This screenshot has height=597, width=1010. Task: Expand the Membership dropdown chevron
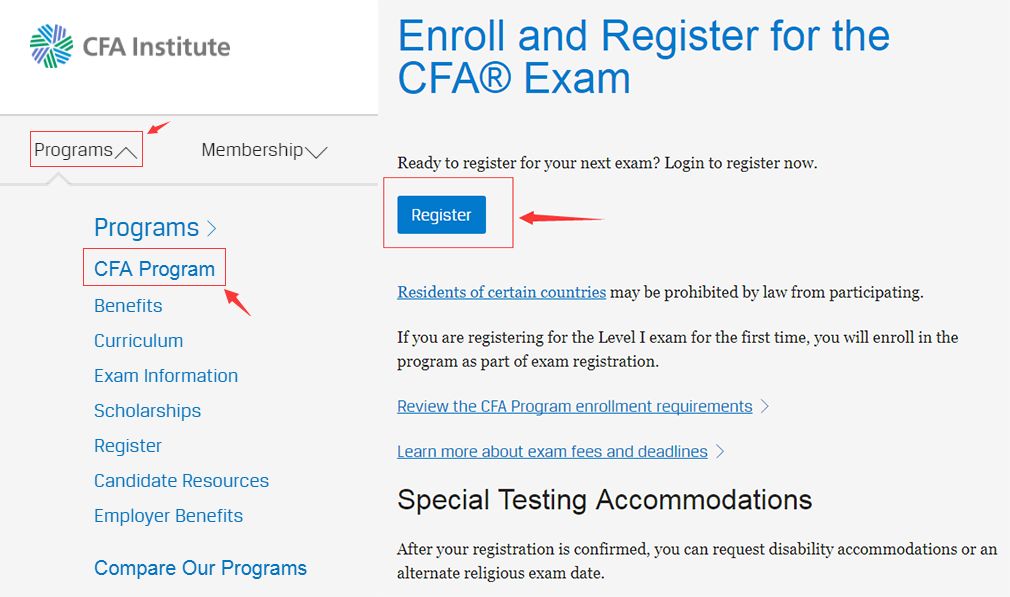click(x=316, y=152)
